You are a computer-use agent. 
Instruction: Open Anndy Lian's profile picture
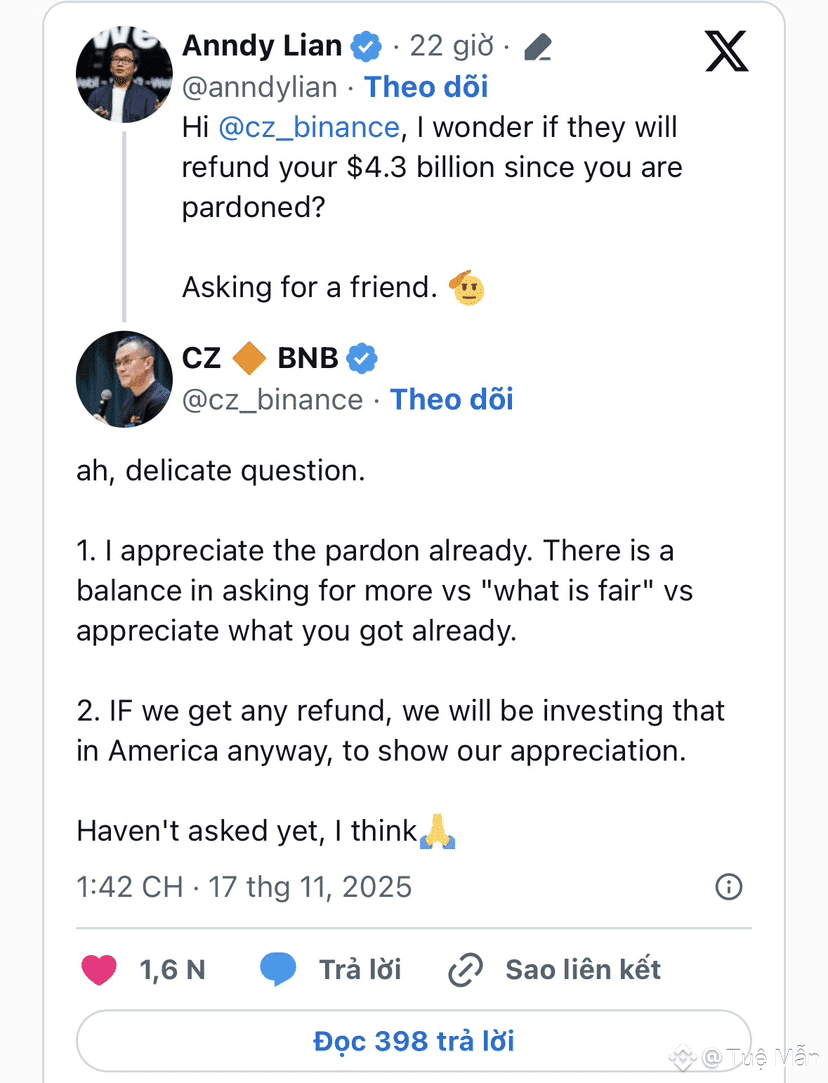(124, 74)
